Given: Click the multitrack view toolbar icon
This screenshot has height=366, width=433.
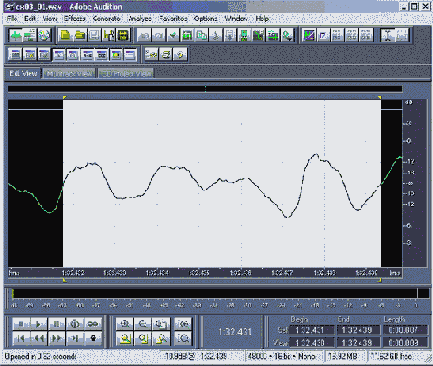Looking at the screenshot, I should [30, 35].
